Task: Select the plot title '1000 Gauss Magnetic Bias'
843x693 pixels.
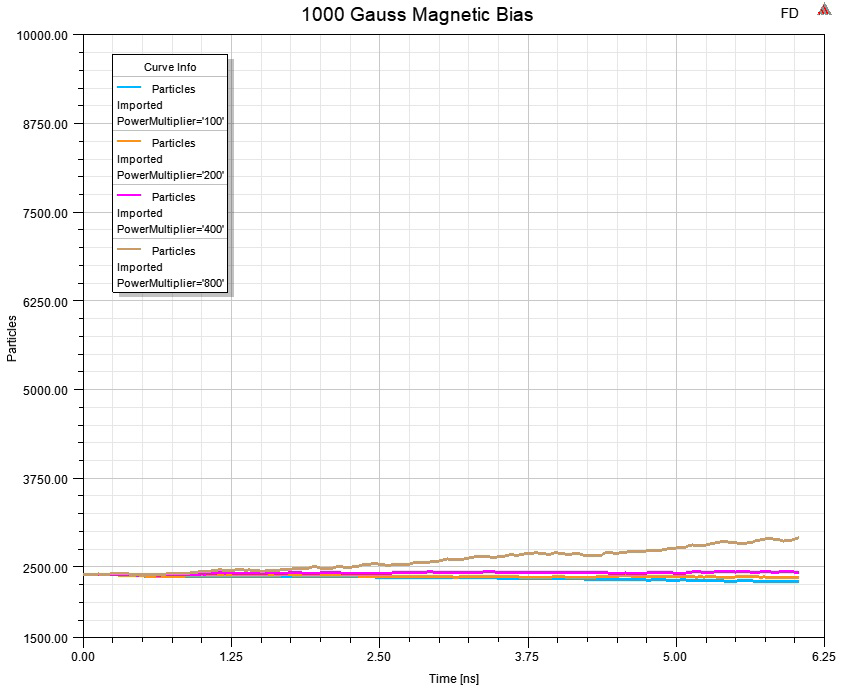Action: 417,15
